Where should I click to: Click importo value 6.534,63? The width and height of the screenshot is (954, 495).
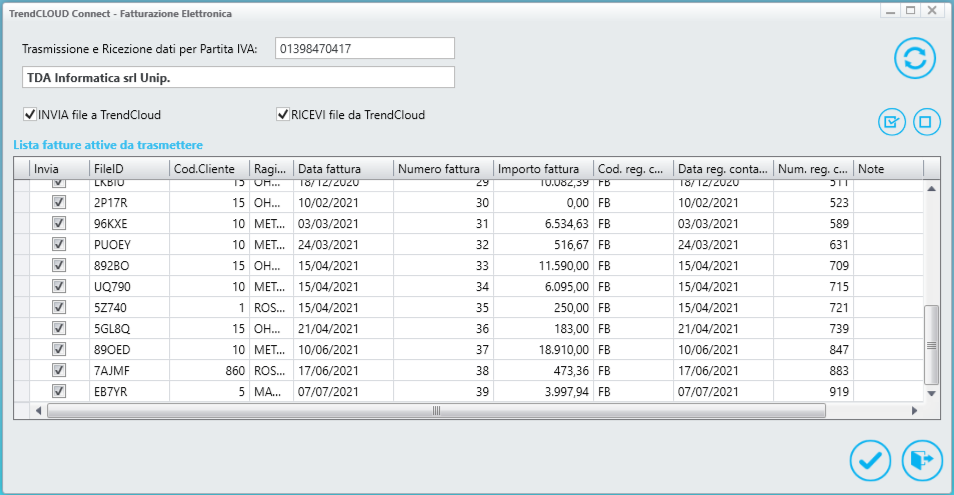coord(566,224)
